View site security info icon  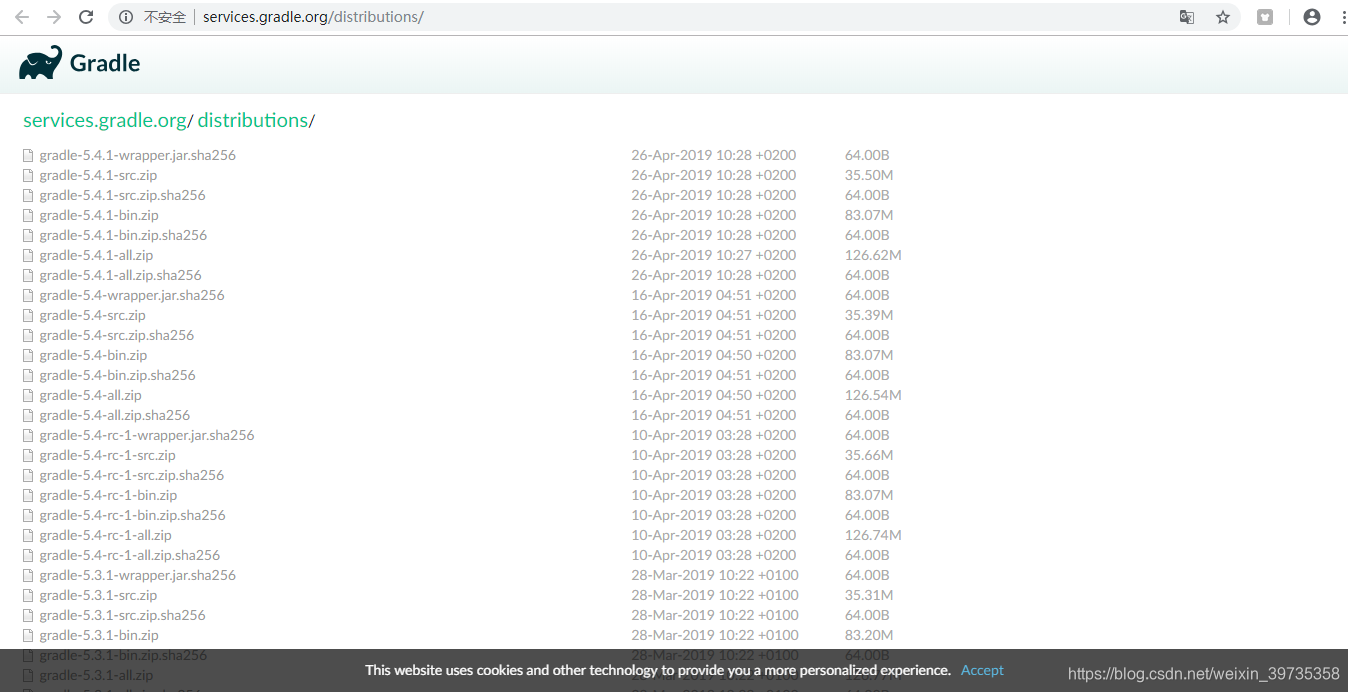[x=126, y=17]
